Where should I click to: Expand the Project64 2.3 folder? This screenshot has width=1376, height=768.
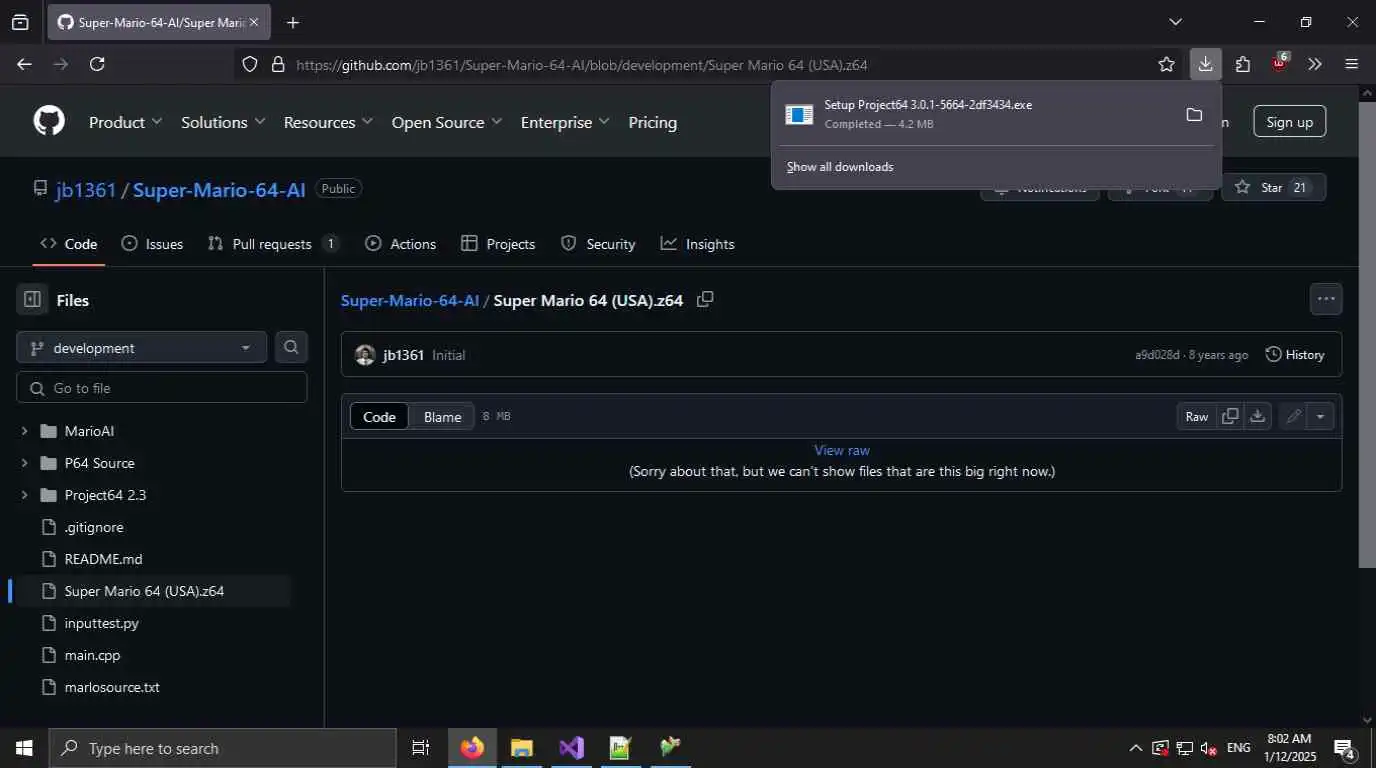coord(24,495)
